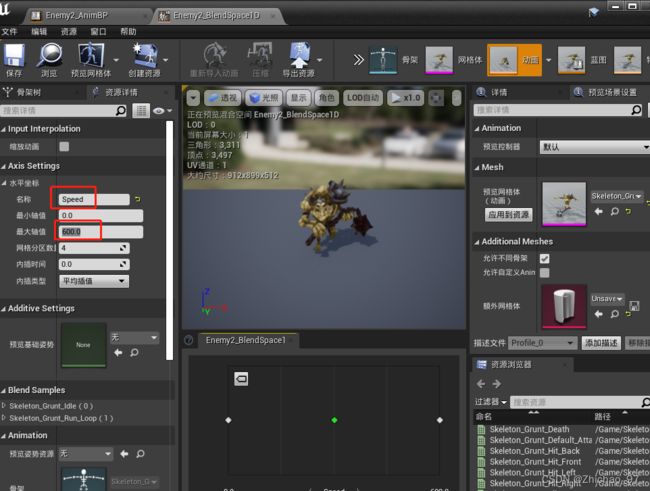
Task: Click the Browse (浏览) magnifier toolbar icon
Action: coord(49,56)
